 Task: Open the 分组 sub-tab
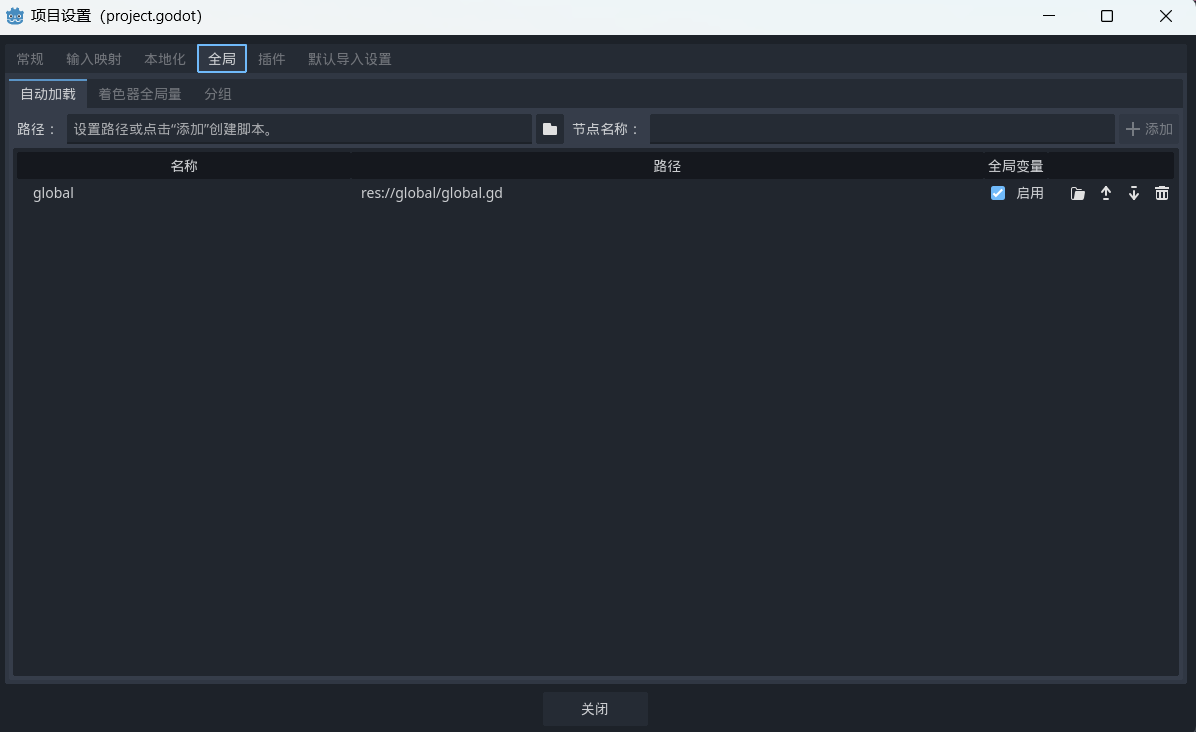(x=218, y=94)
